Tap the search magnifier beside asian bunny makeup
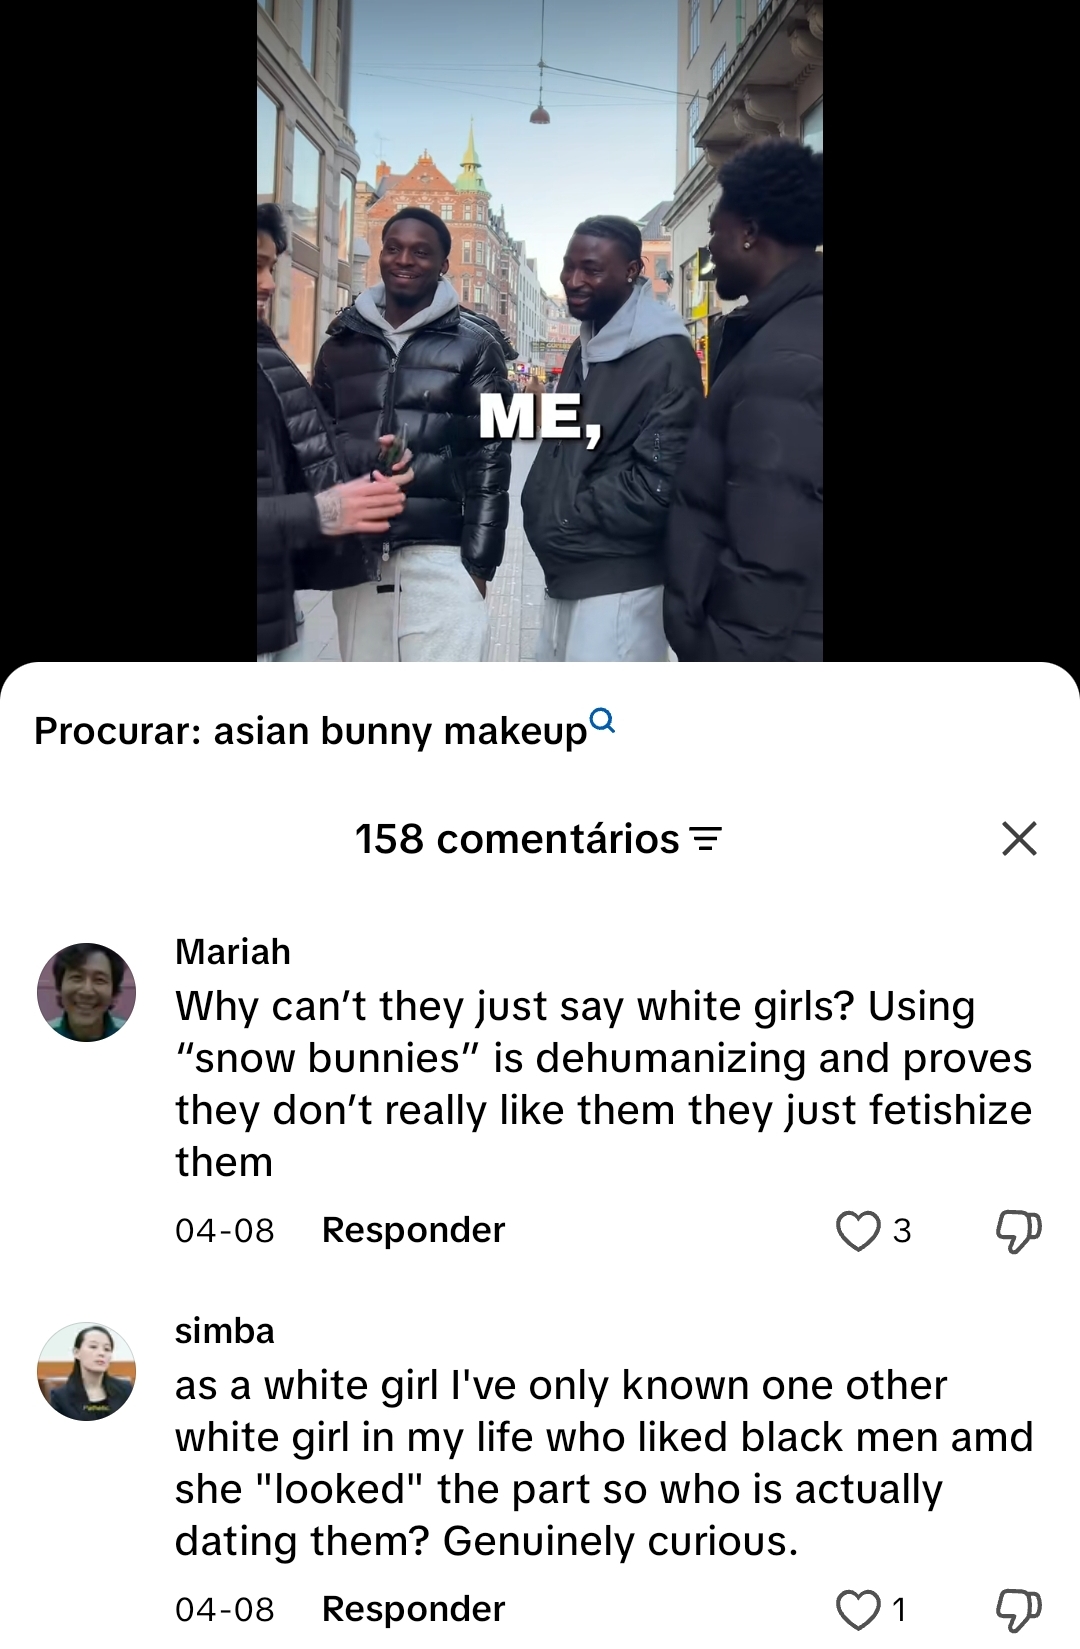 tap(603, 720)
